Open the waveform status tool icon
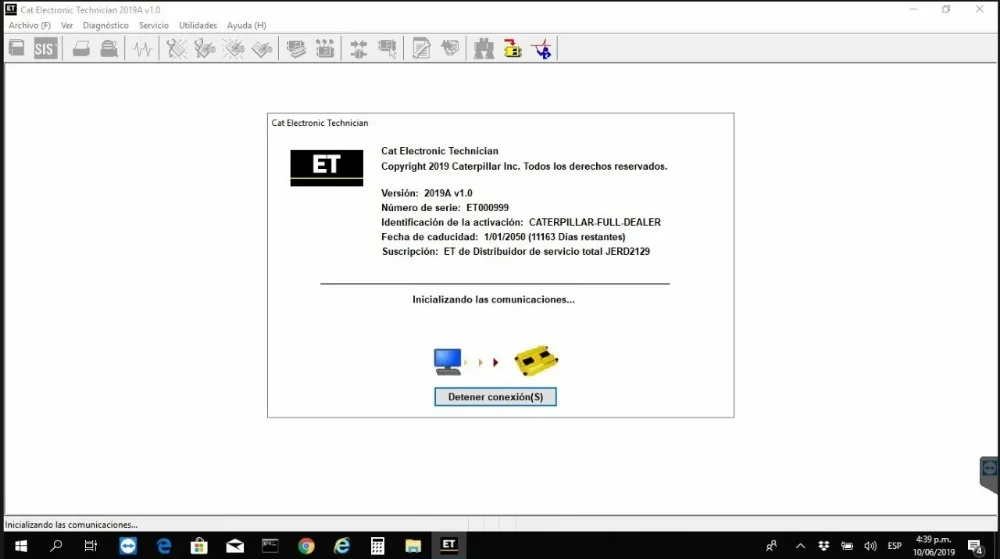1000x559 pixels. tap(143, 48)
